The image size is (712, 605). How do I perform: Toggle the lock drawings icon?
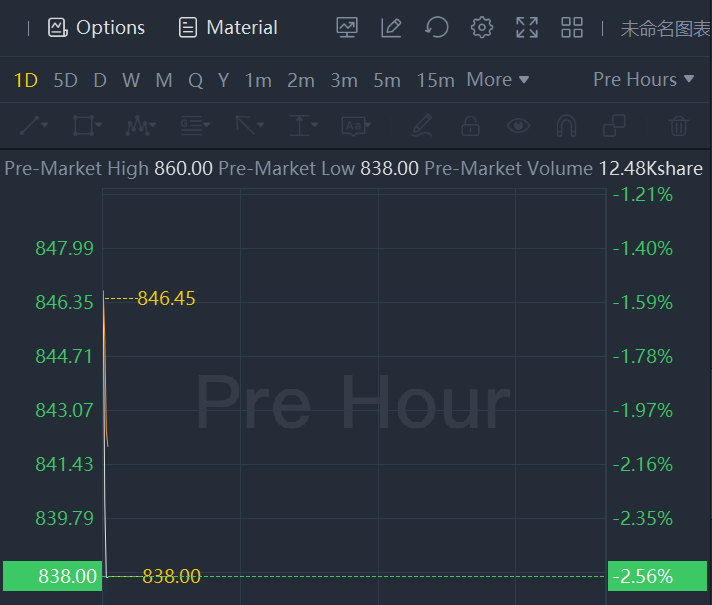tap(469, 126)
